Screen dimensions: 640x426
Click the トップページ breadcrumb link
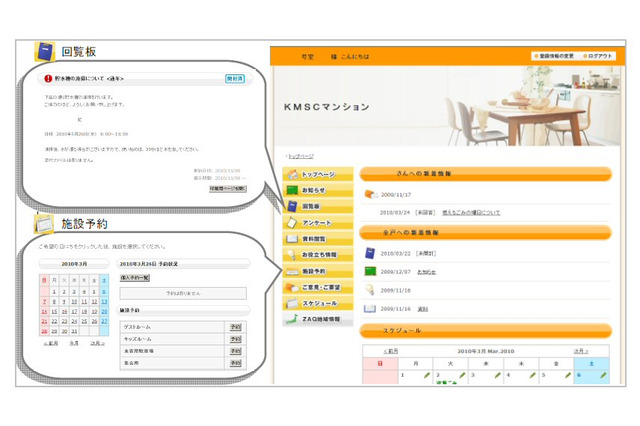[301, 156]
